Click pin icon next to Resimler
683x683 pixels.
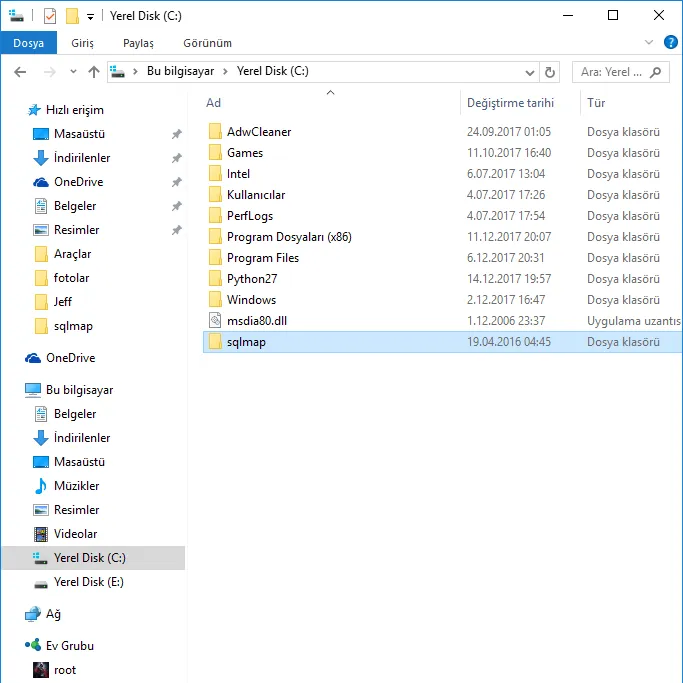[176, 230]
